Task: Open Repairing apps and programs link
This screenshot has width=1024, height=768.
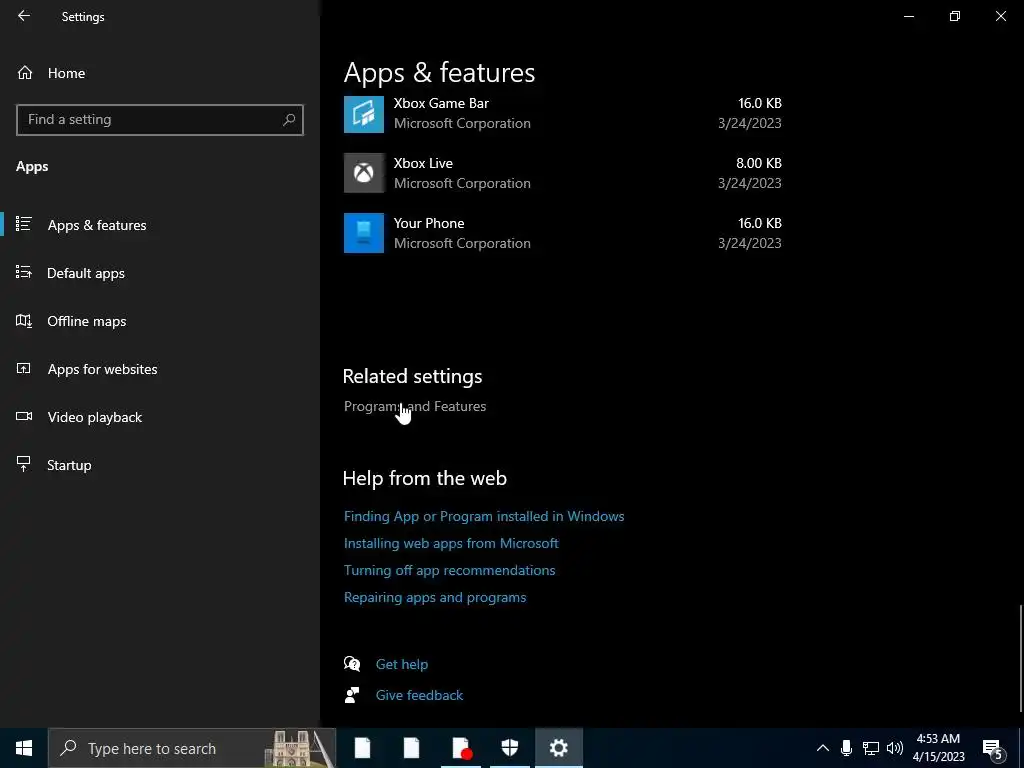Action: pos(435,598)
